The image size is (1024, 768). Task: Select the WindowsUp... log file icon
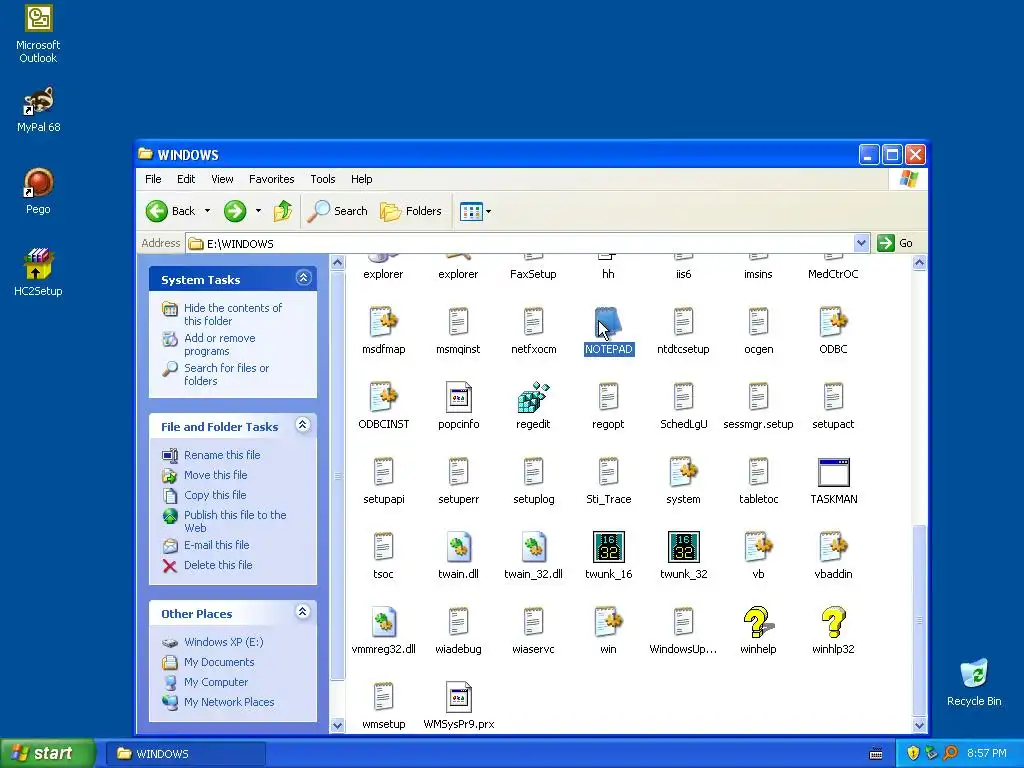[x=683, y=622]
